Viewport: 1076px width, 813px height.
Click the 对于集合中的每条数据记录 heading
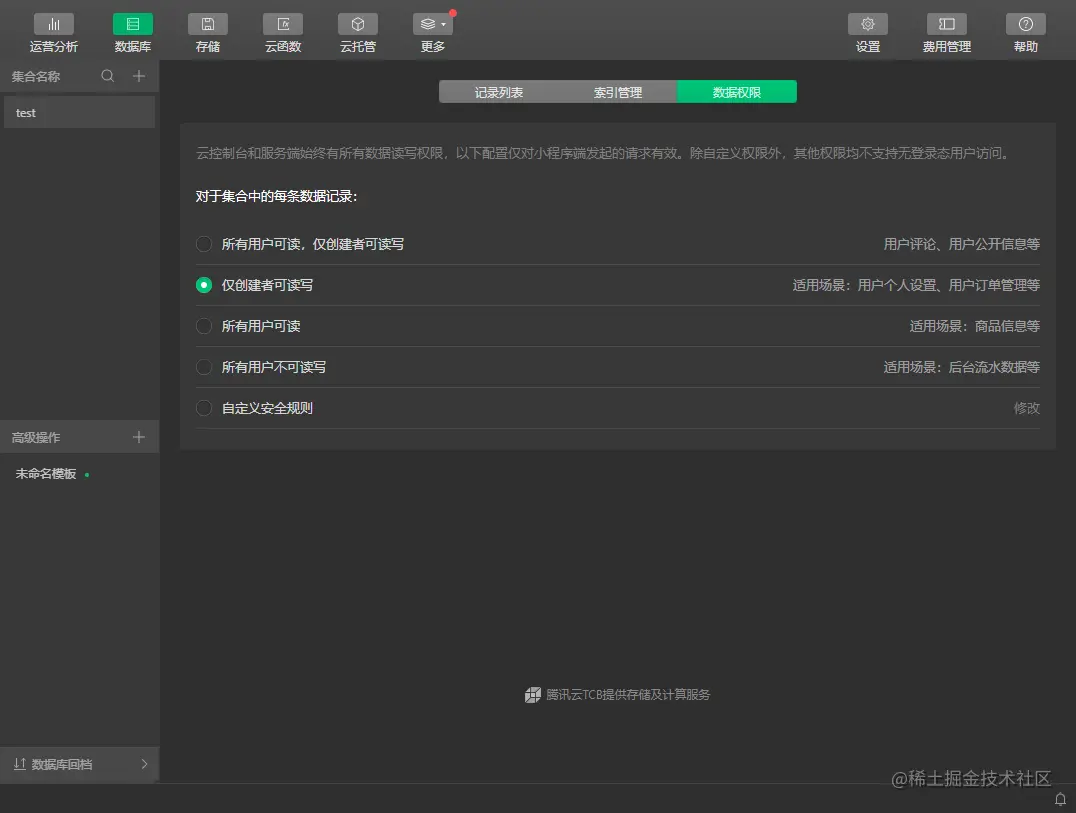click(x=277, y=196)
